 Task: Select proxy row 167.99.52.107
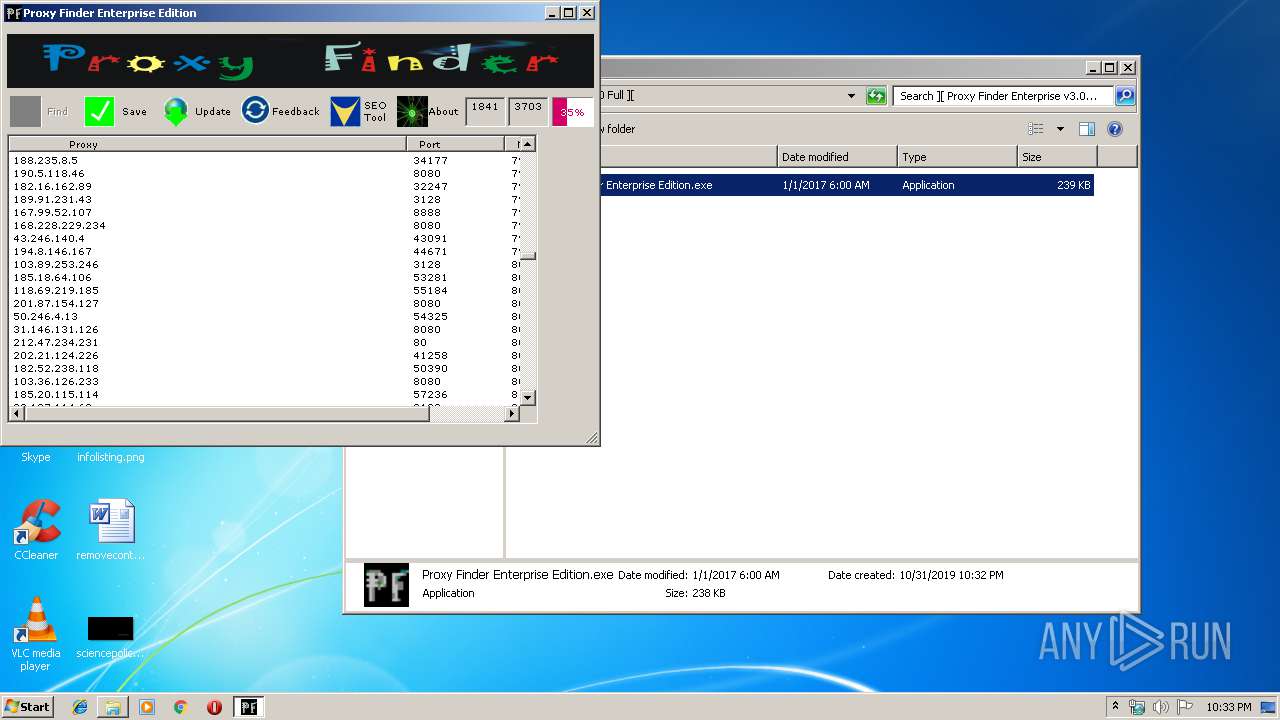click(264, 212)
